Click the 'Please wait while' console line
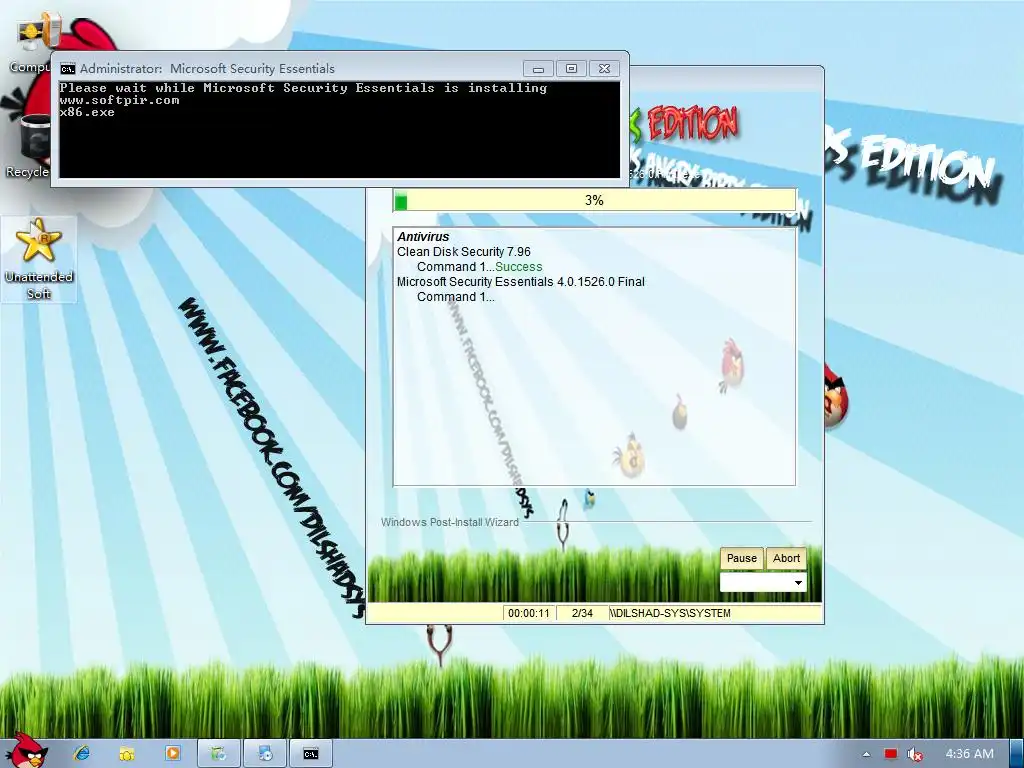 click(303, 88)
